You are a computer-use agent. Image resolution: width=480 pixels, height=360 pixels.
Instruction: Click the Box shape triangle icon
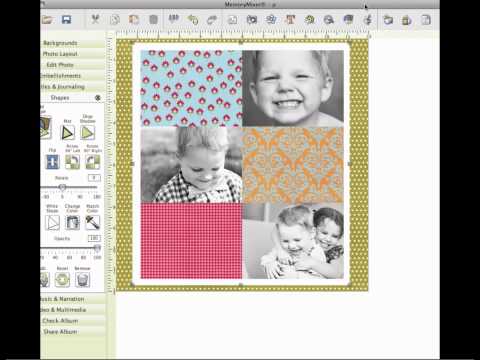click(67, 133)
